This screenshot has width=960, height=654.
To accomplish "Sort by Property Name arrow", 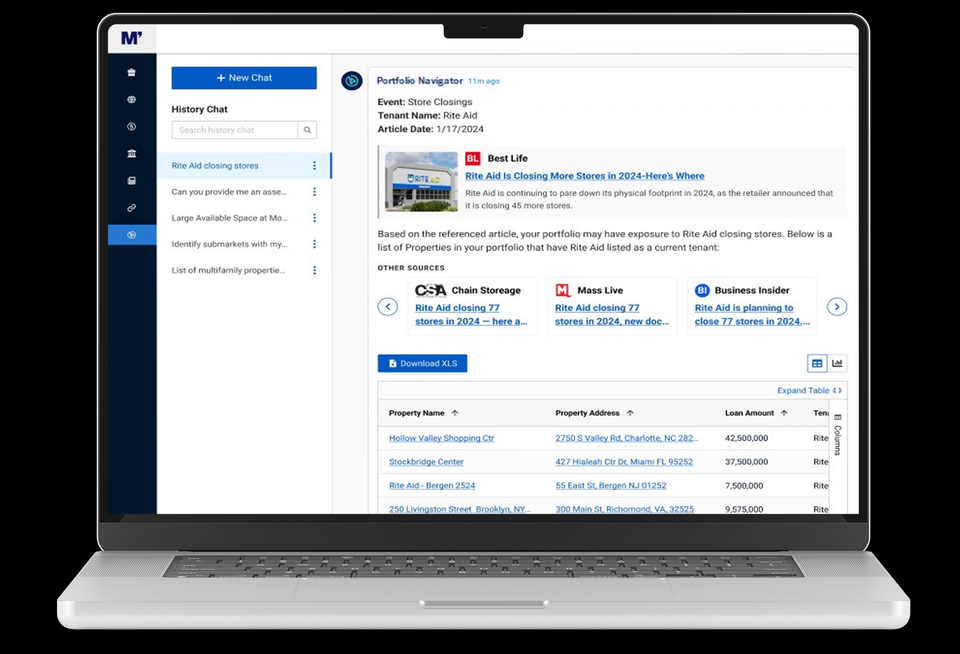I will tap(455, 413).
